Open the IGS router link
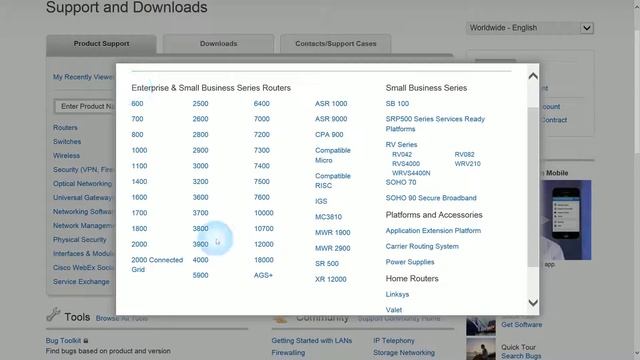This screenshot has height=360, width=640. click(321, 201)
